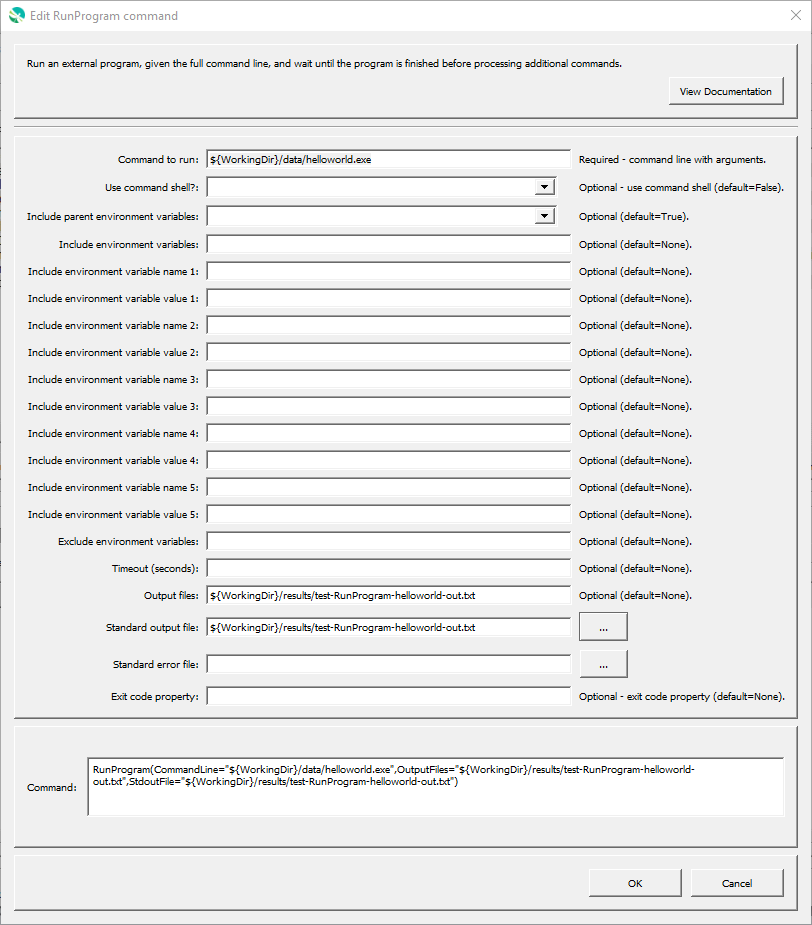Click the 'Exit code property:' label
Image resolution: width=812 pixels, height=925 pixels.
pos(155,697)
